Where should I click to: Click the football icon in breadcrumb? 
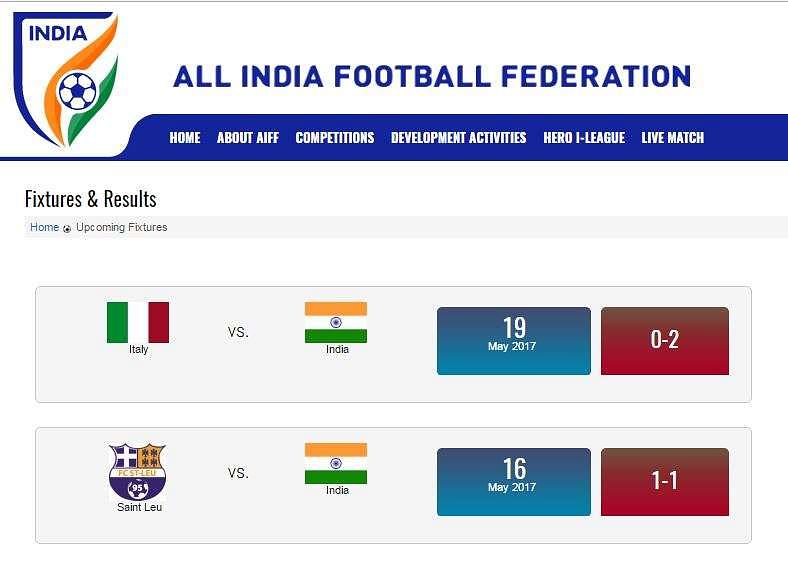click(67, 229)
